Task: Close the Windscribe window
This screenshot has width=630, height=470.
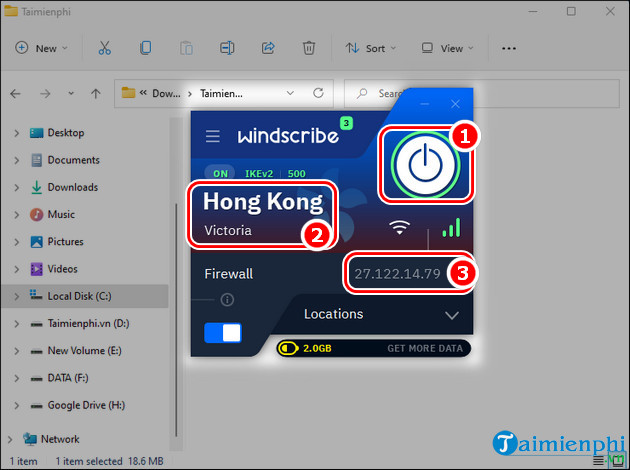Action: pyautogui.click(x=455, y=104)
